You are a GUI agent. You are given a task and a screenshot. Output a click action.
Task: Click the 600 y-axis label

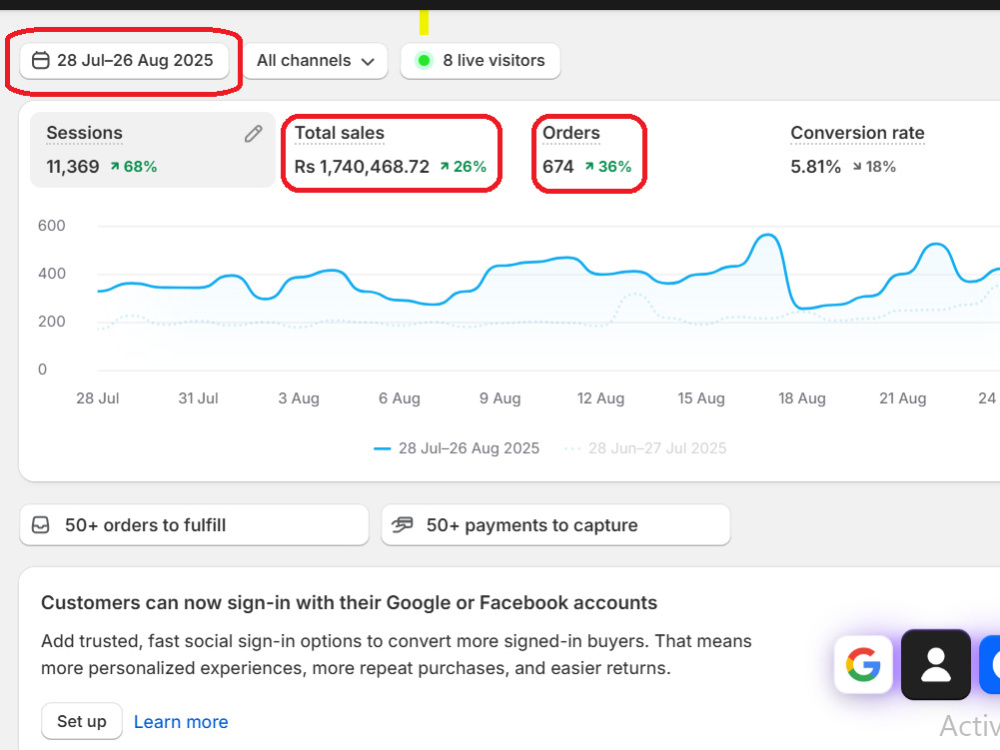(52, 226)
